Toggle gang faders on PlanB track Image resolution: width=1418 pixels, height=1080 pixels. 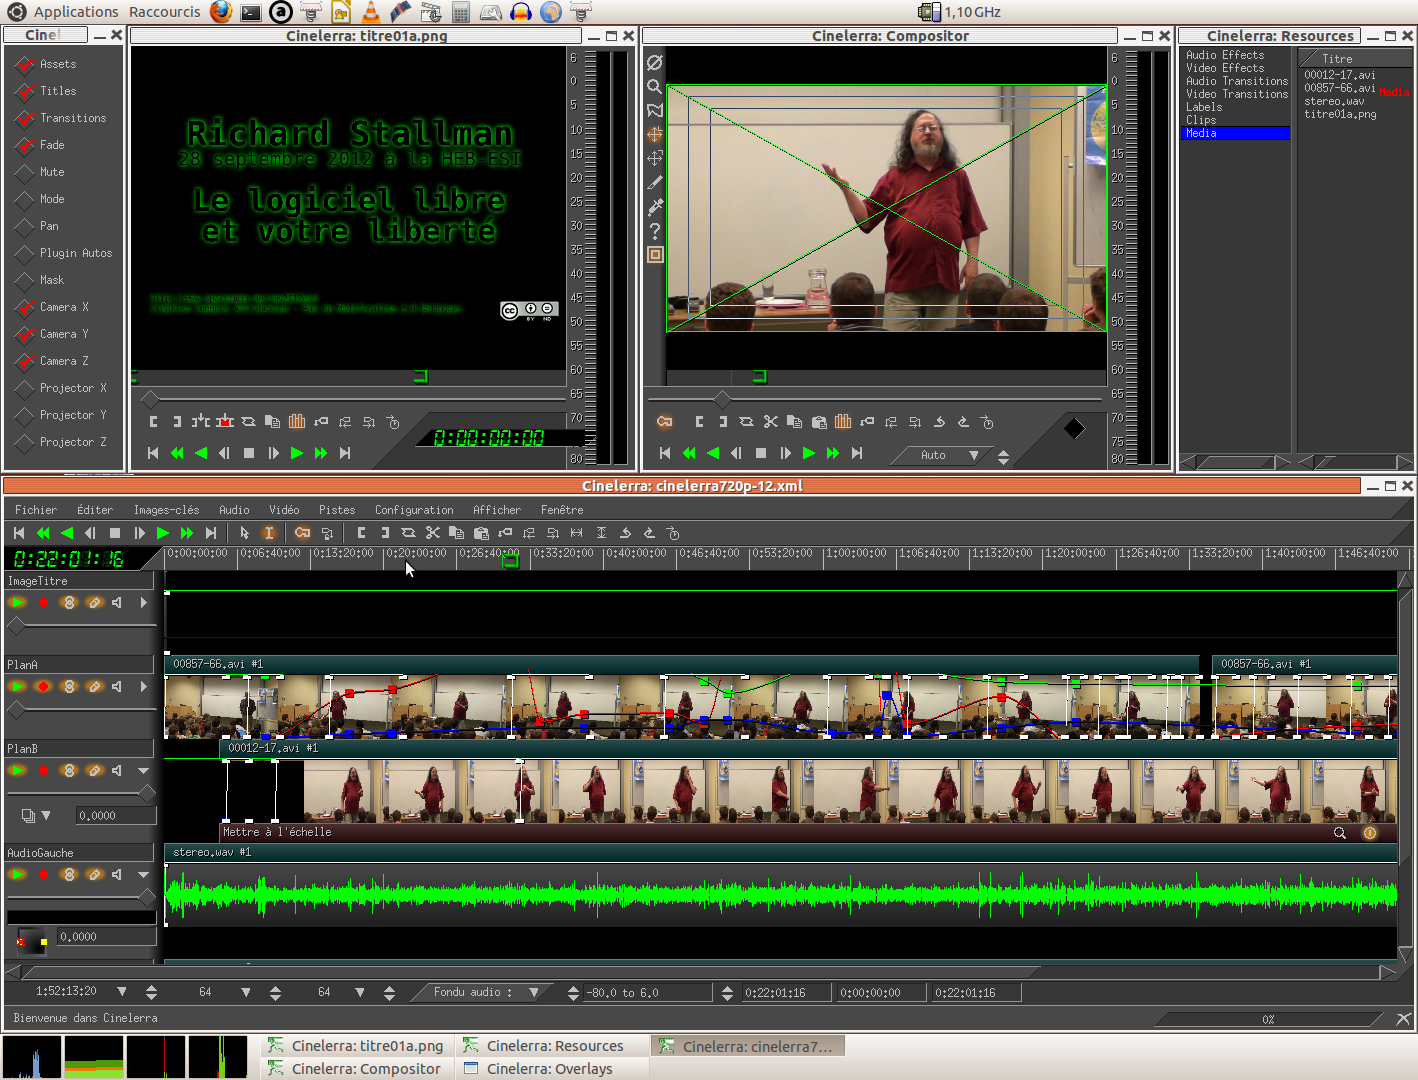pyautogui.click(x=69, y=770)
